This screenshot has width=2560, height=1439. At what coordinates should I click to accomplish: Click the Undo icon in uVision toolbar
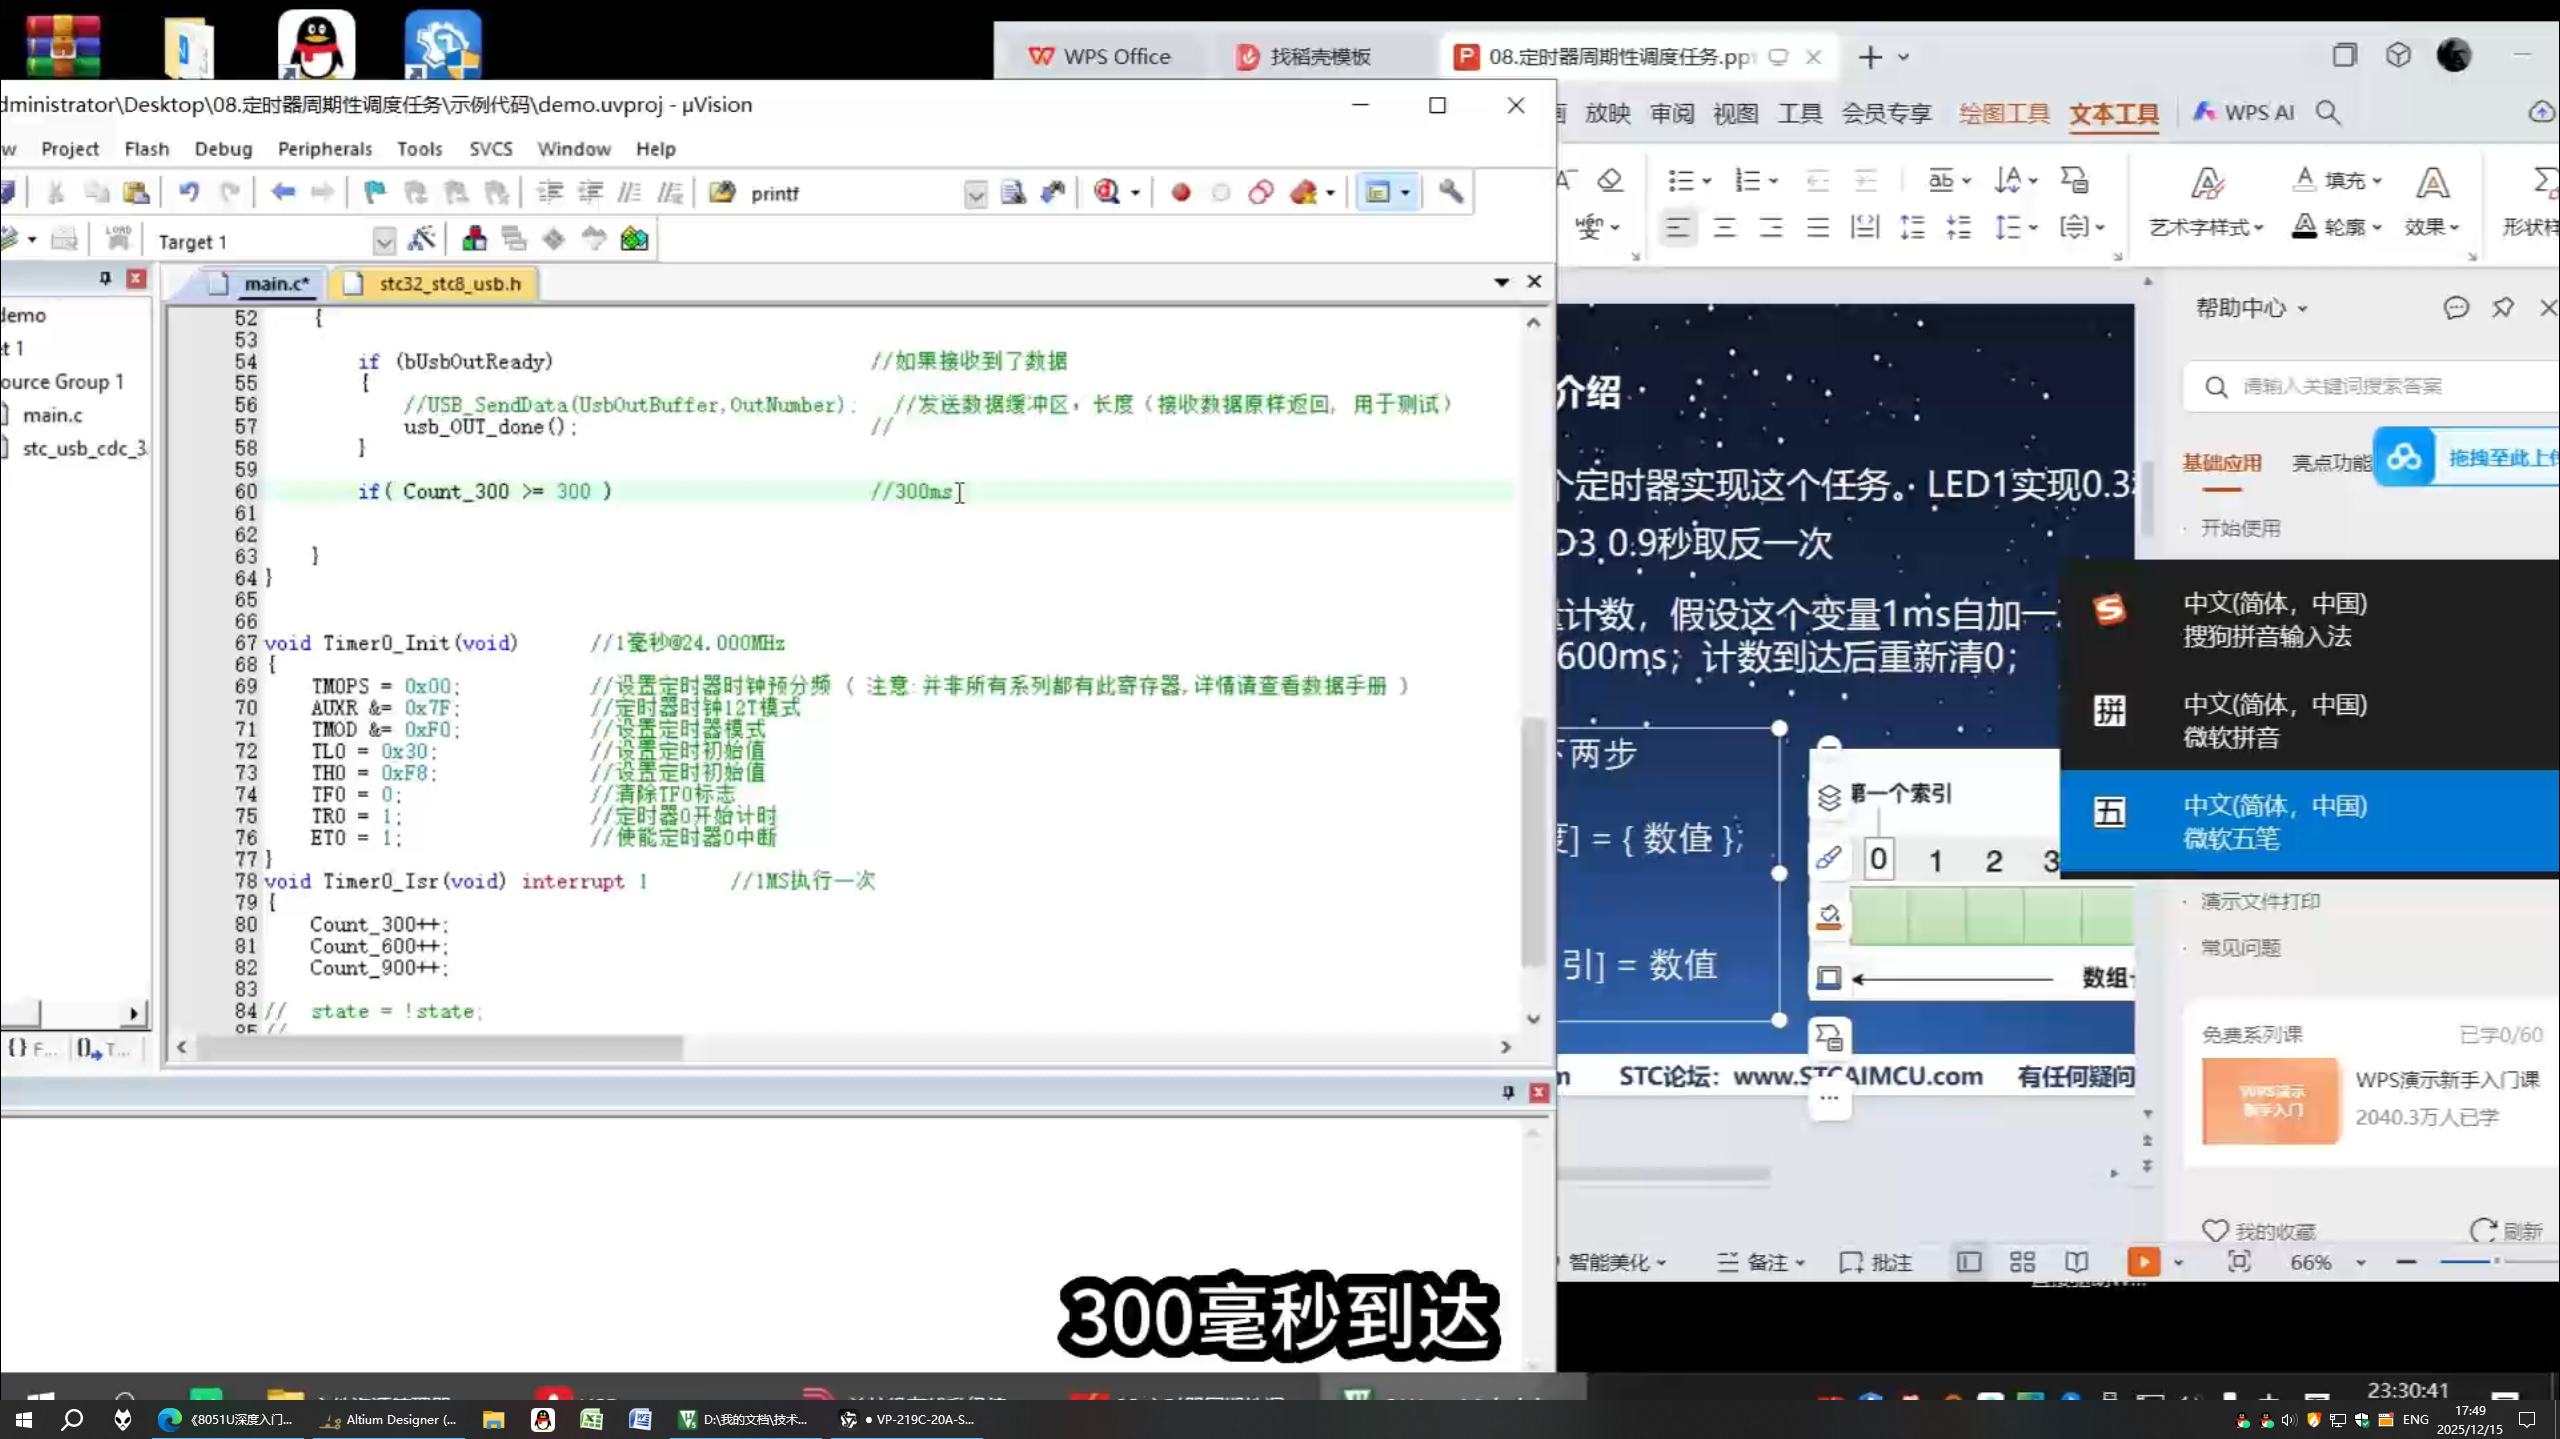pos(191,191)
